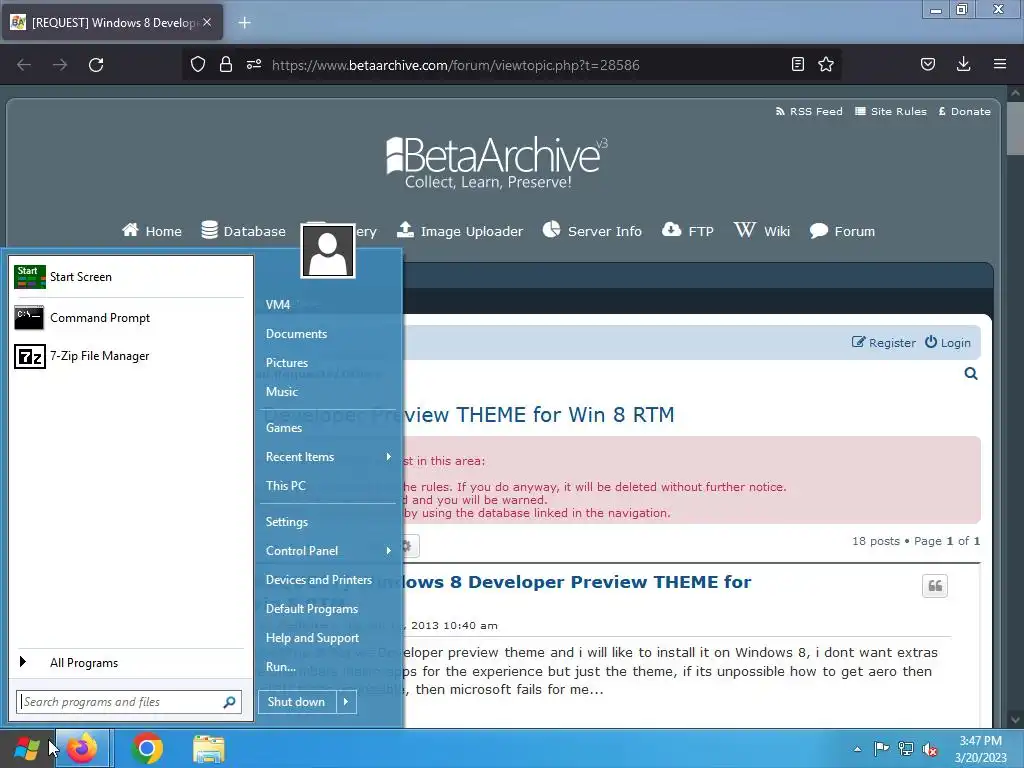Go forward to the next page
Viewport: 1024px width, 768px height.
pos(60,65)
